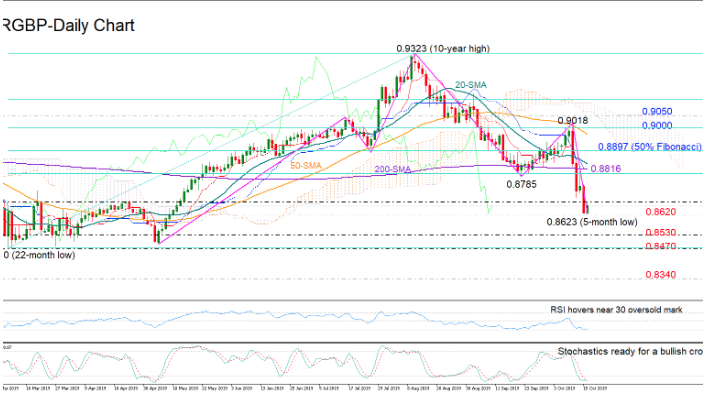Click the 0.9323 10-year high label
This screenshot has height=400, width=715.
pos(442,46)
